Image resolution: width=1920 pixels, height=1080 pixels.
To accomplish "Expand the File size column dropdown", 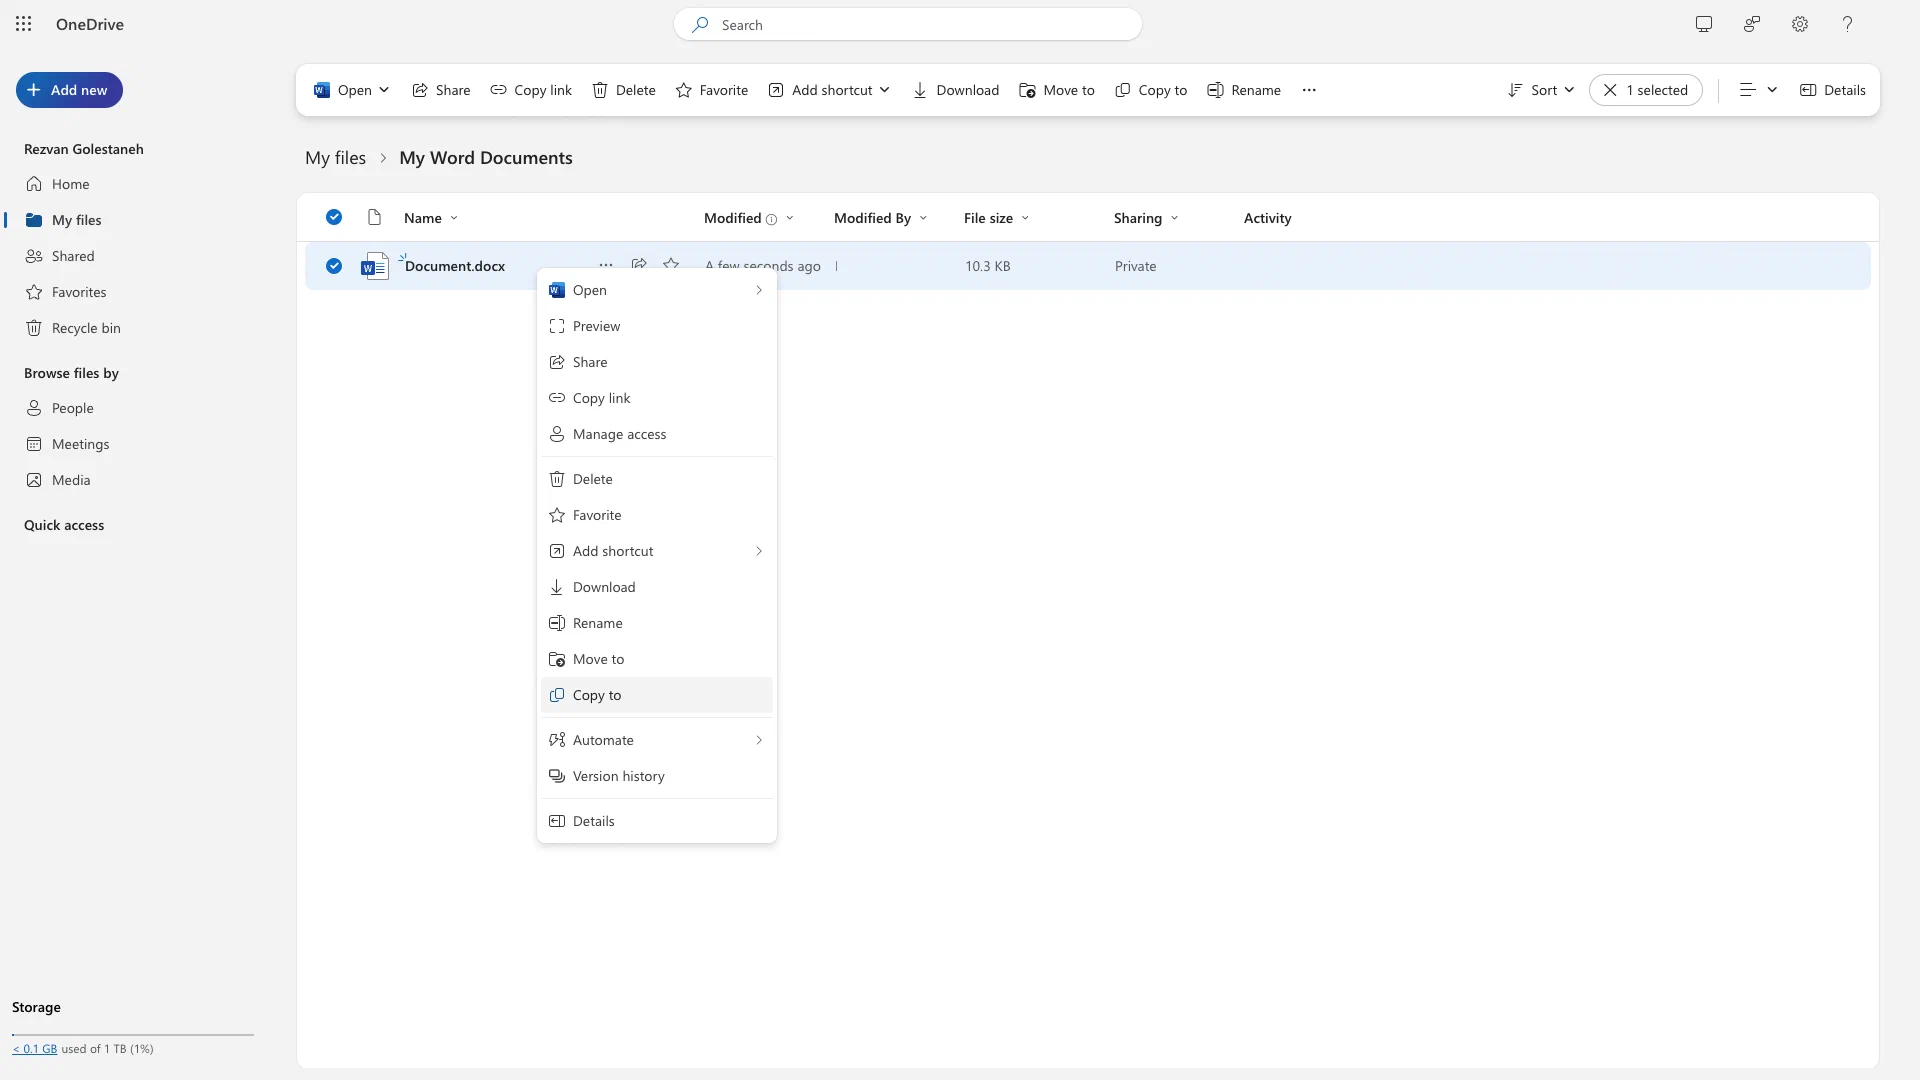I will coord(1025,218).
